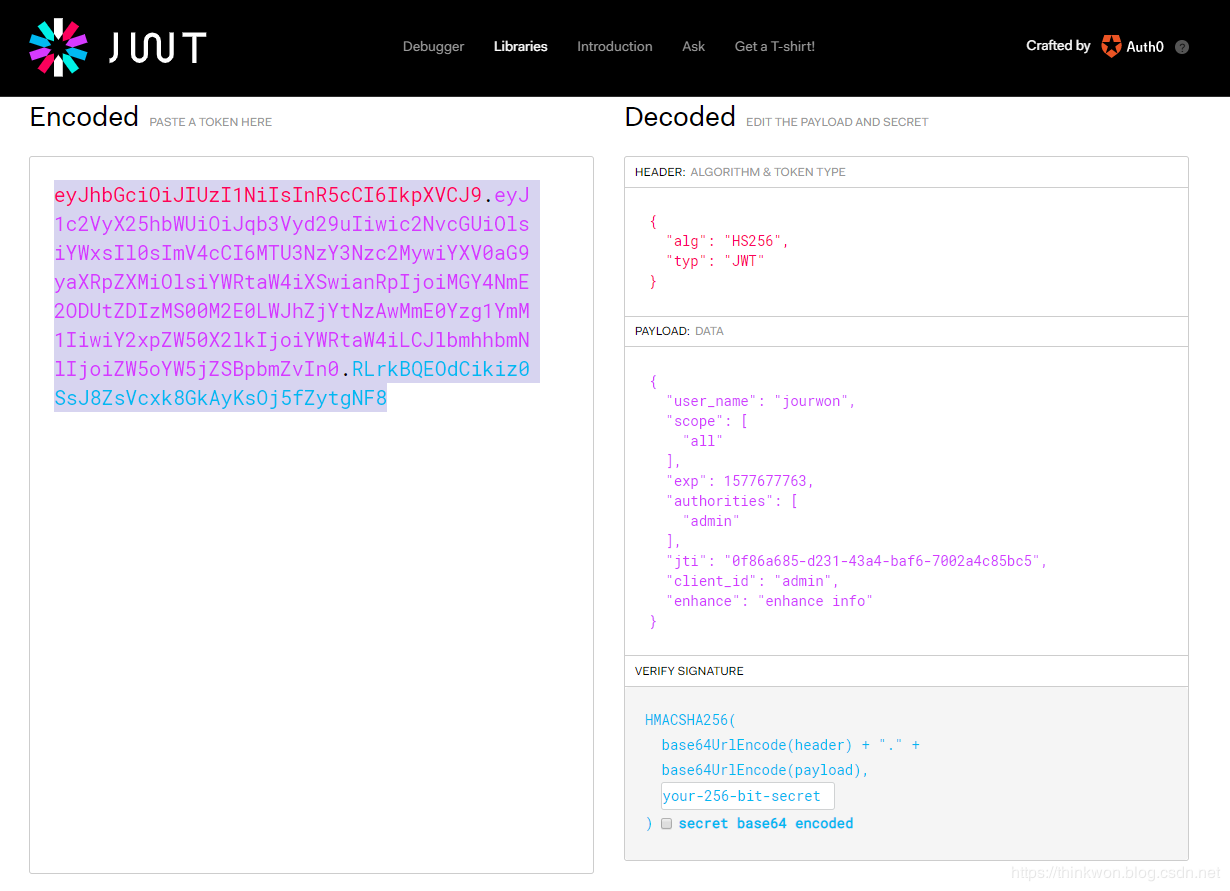The width and height of the screenshot is (1230, 891).
Task: Click the Get a T-shirt! link
Action: (774, 46)
